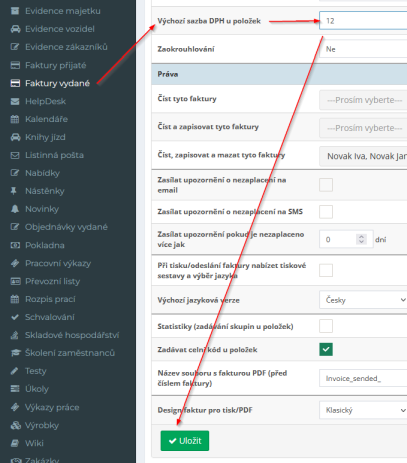Increase the unpaid days stepper value
407x463 pixels.
361,236
